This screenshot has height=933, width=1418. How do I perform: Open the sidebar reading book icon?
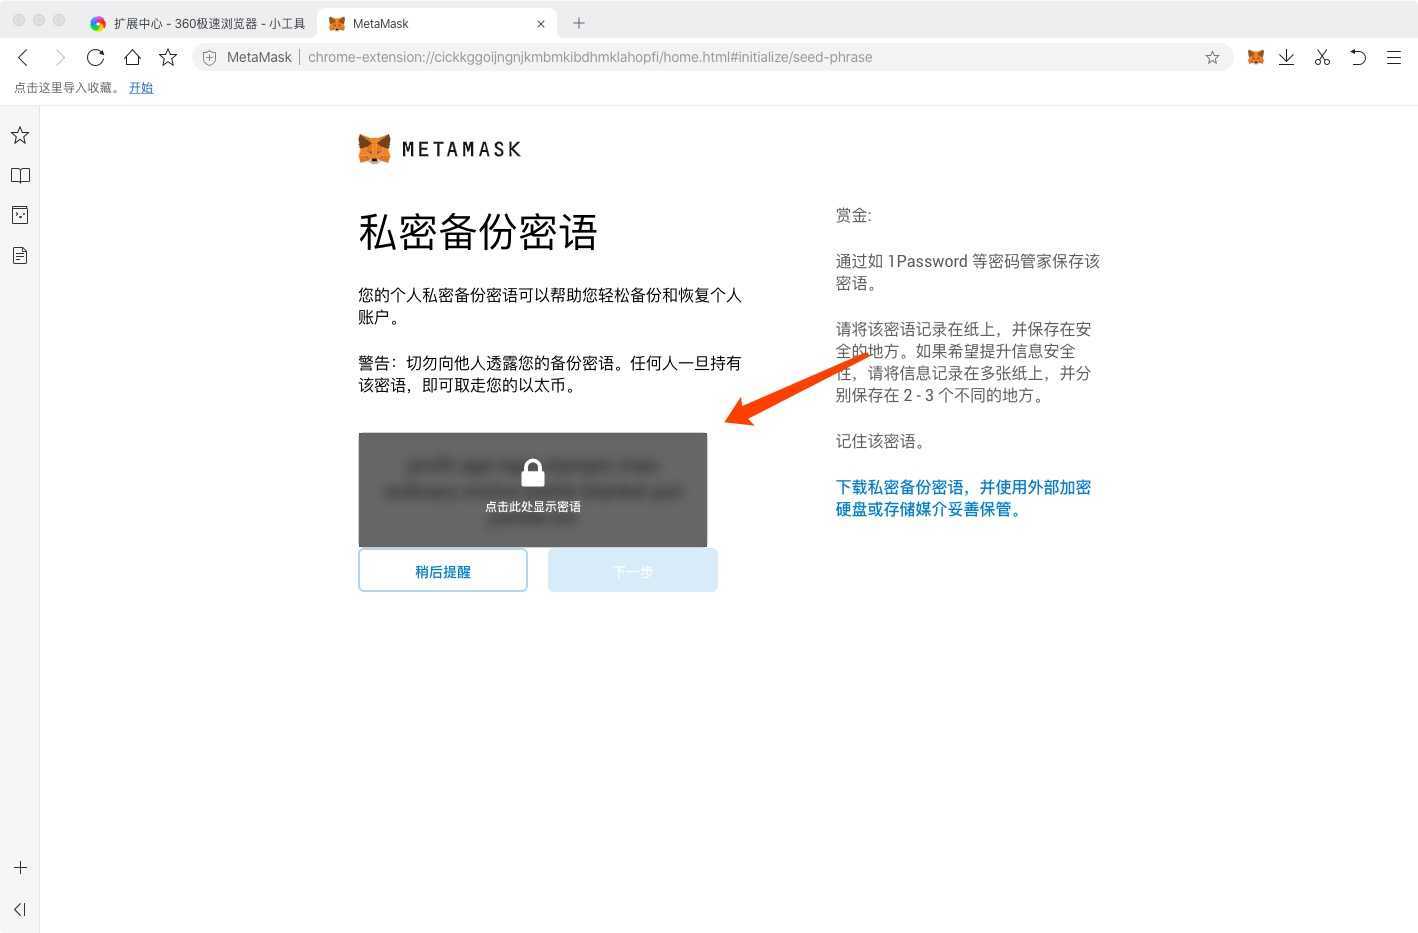point(20,175)
